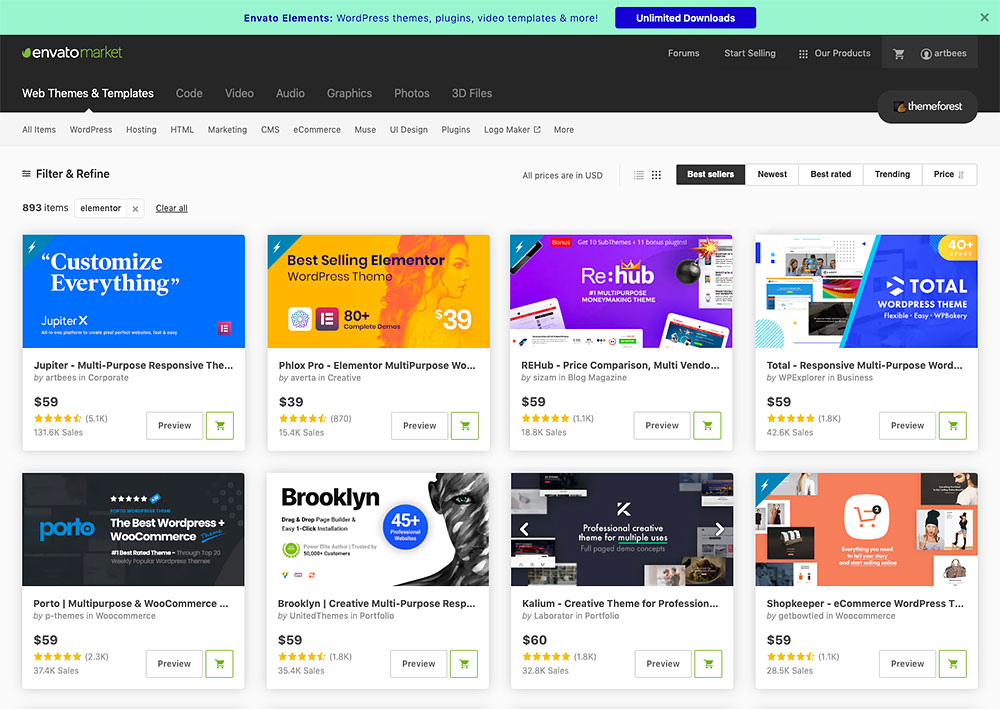Show next Kalium preview image
Screen dimensions: 1000x709
click(x=719, y=529)
